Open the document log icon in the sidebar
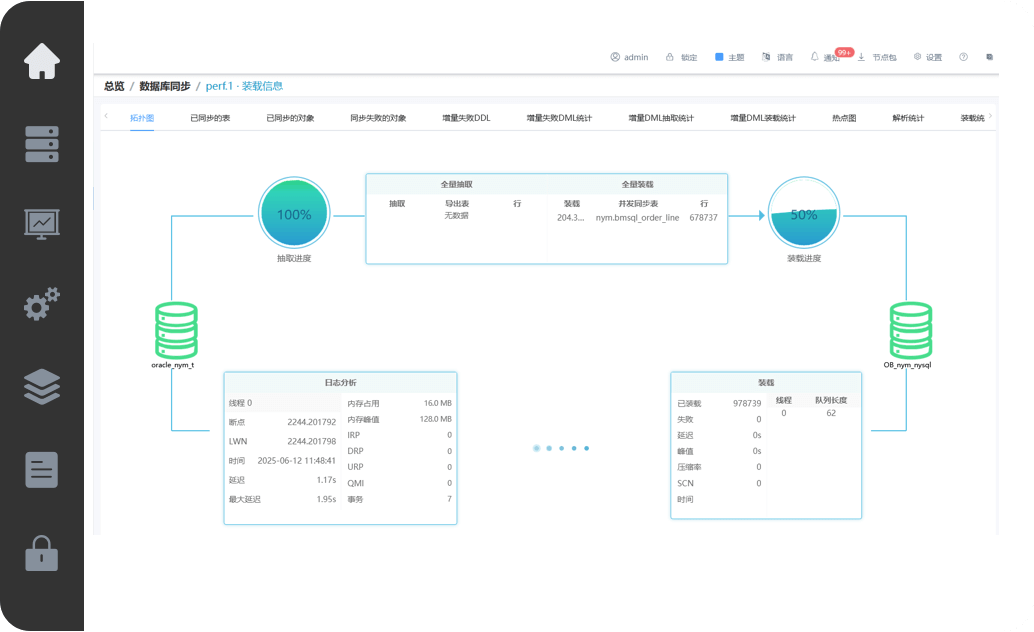The image size is (1034, 632). [x=42, y=469]
